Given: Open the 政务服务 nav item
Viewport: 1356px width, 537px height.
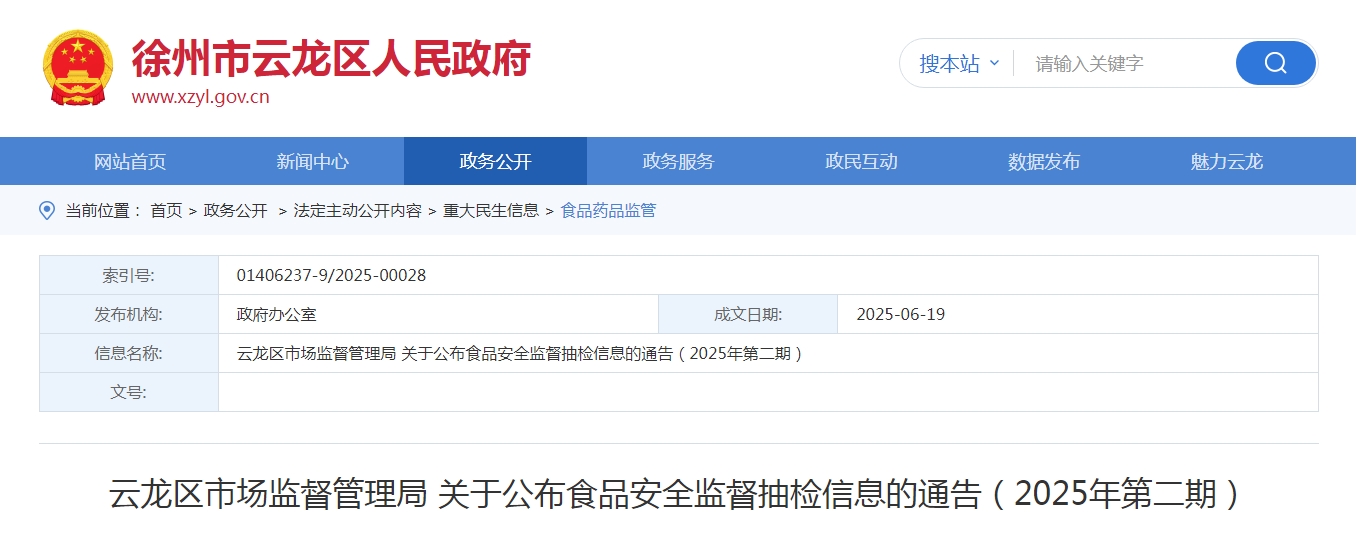Looking at the screenshot, I should click(x=678, y=161).
